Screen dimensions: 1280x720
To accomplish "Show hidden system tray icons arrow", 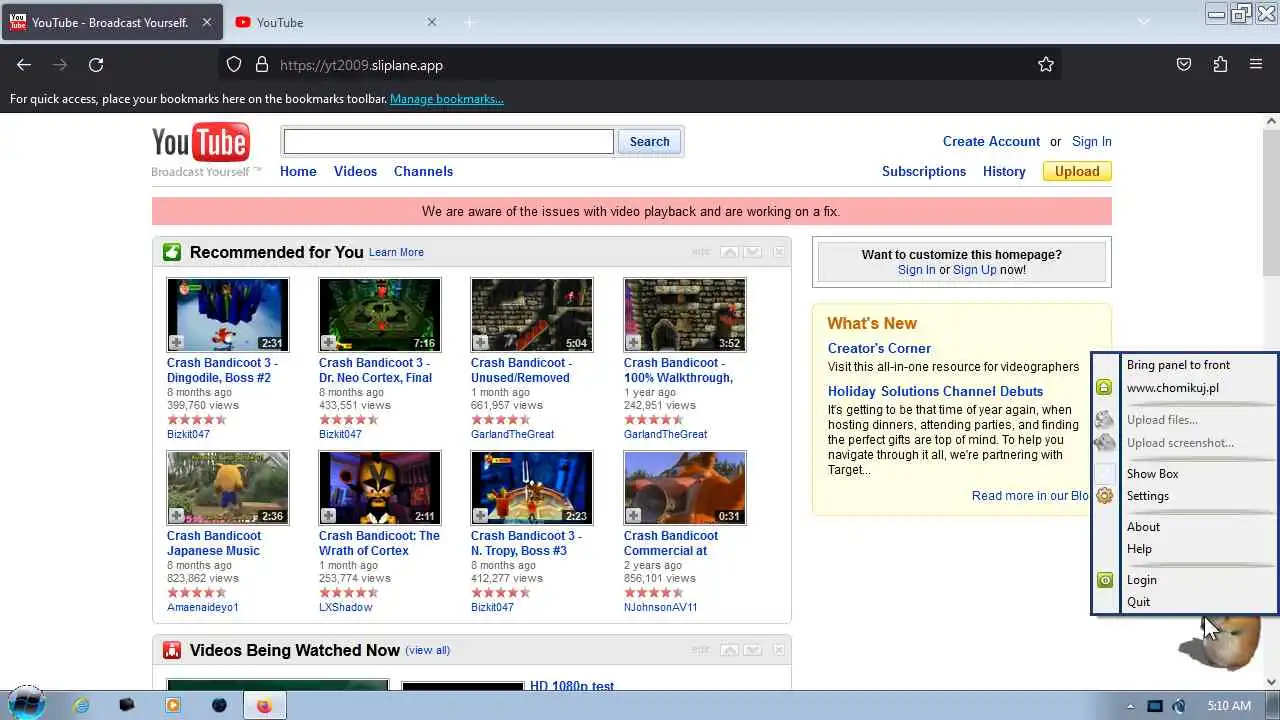I will [1131, 706].
